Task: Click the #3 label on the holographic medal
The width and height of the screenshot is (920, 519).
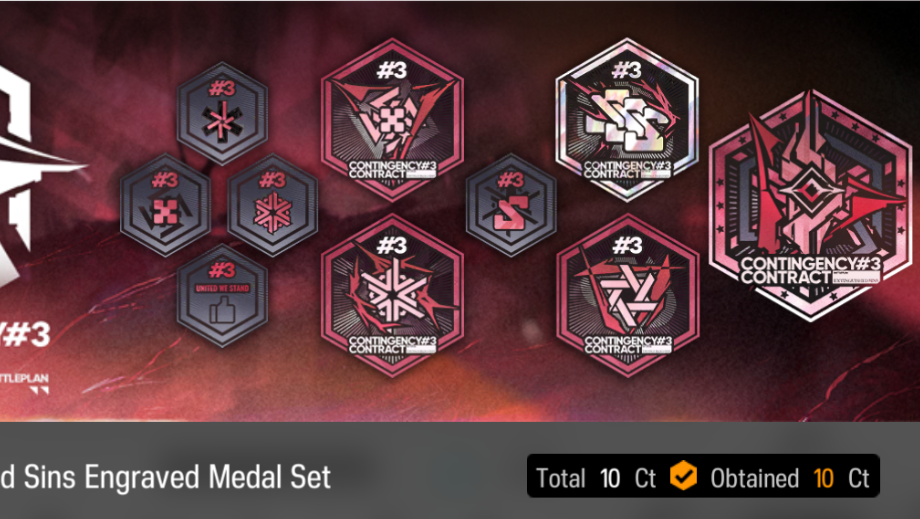Action: coord(627,71)
